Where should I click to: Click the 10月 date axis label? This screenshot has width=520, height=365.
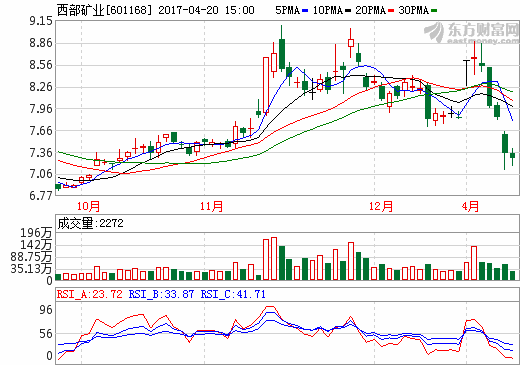coord(88,206)
